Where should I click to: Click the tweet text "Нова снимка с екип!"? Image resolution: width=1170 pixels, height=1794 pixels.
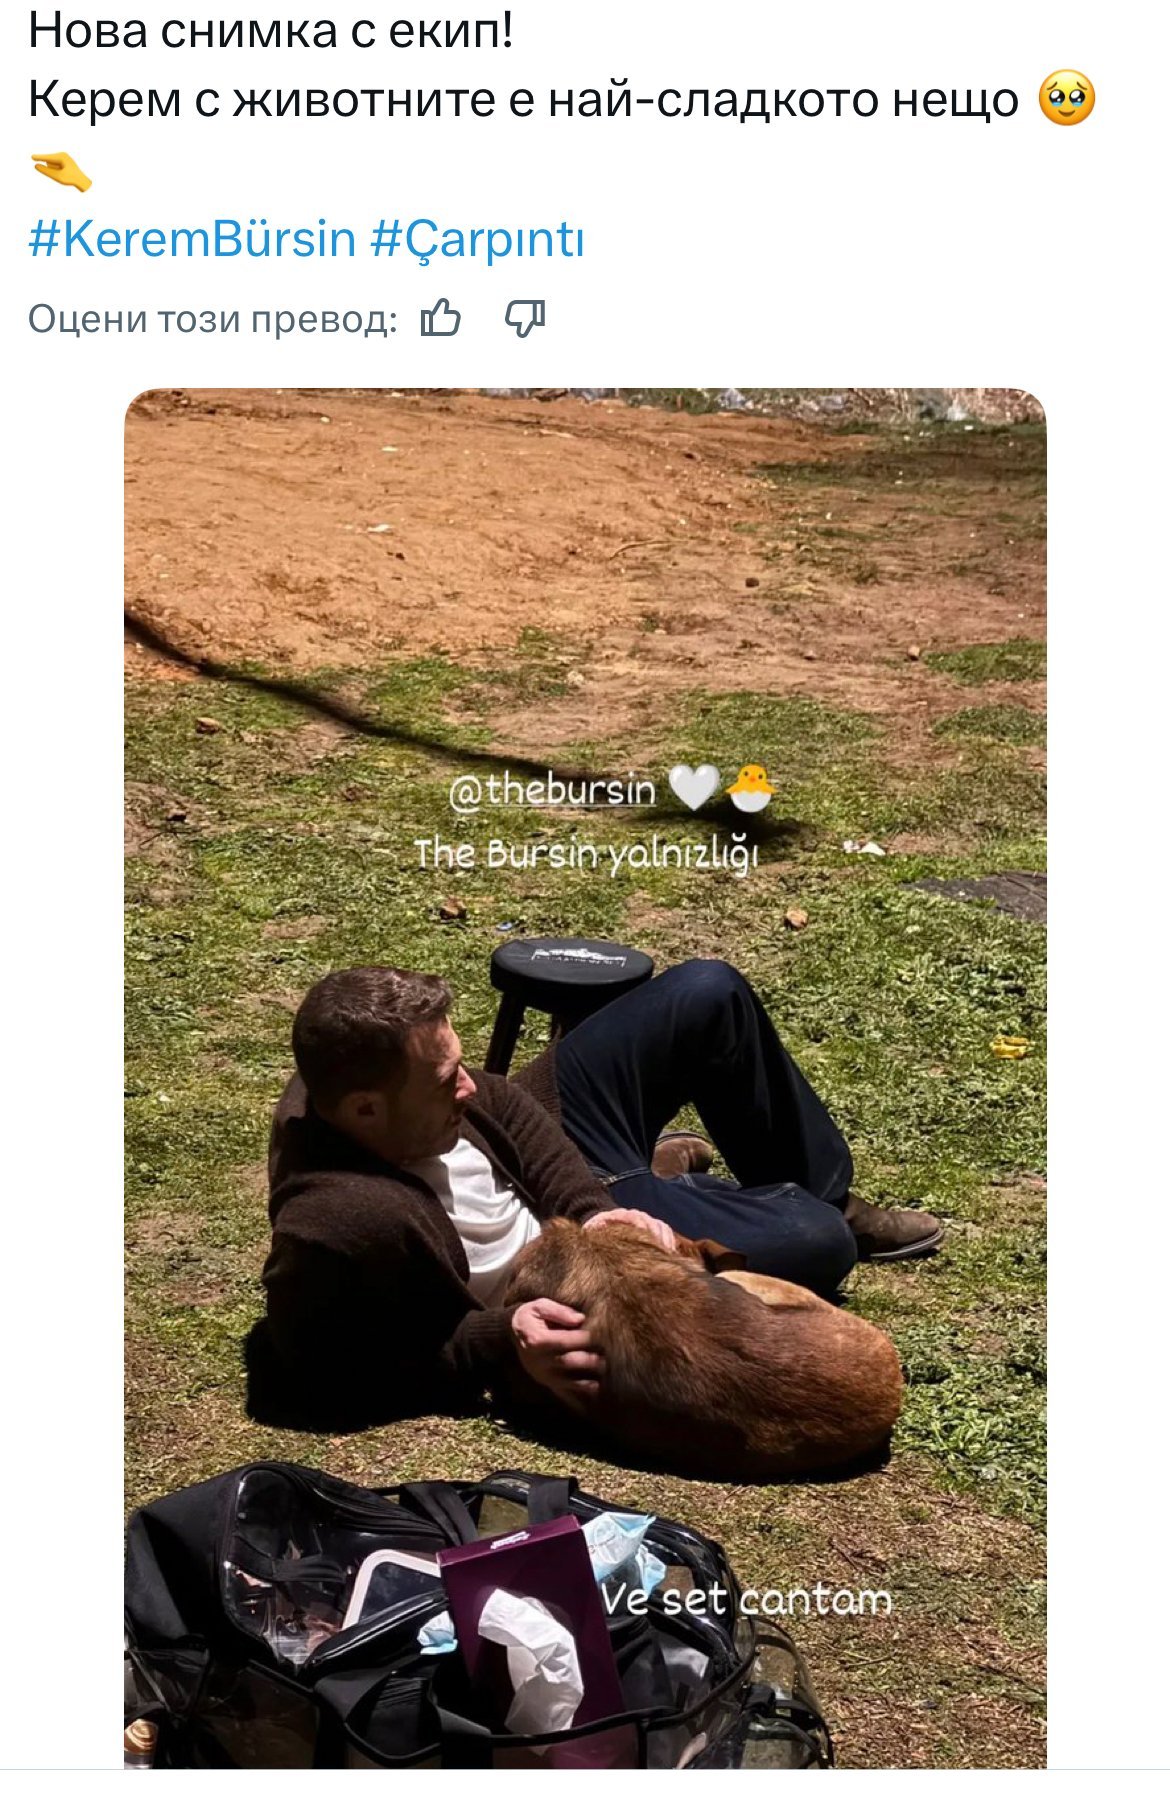pyautogui.click(x=270, y=31)
